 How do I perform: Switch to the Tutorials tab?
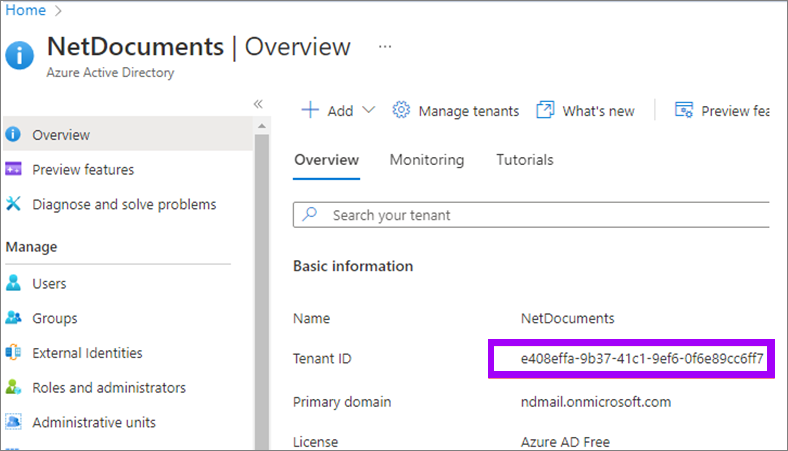(524, 160)
